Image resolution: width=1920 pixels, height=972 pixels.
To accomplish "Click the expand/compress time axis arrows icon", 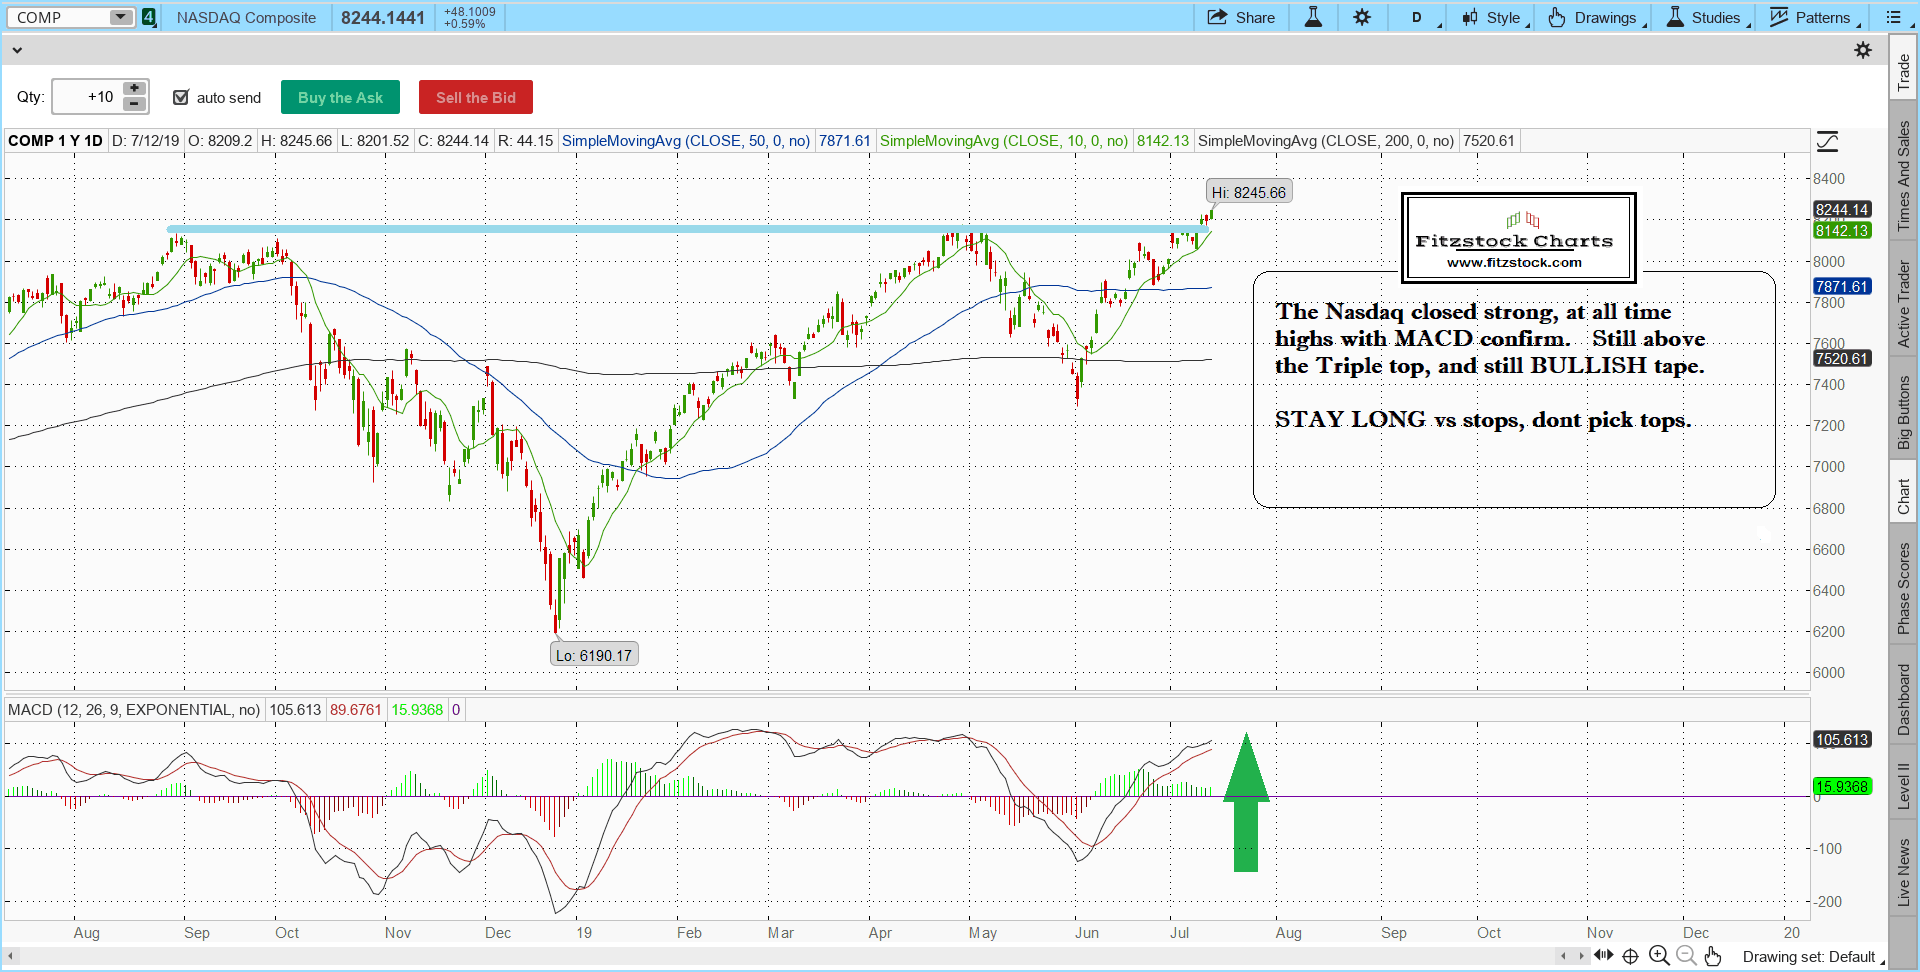I will pyautogui.click(x=1603, y=956).
